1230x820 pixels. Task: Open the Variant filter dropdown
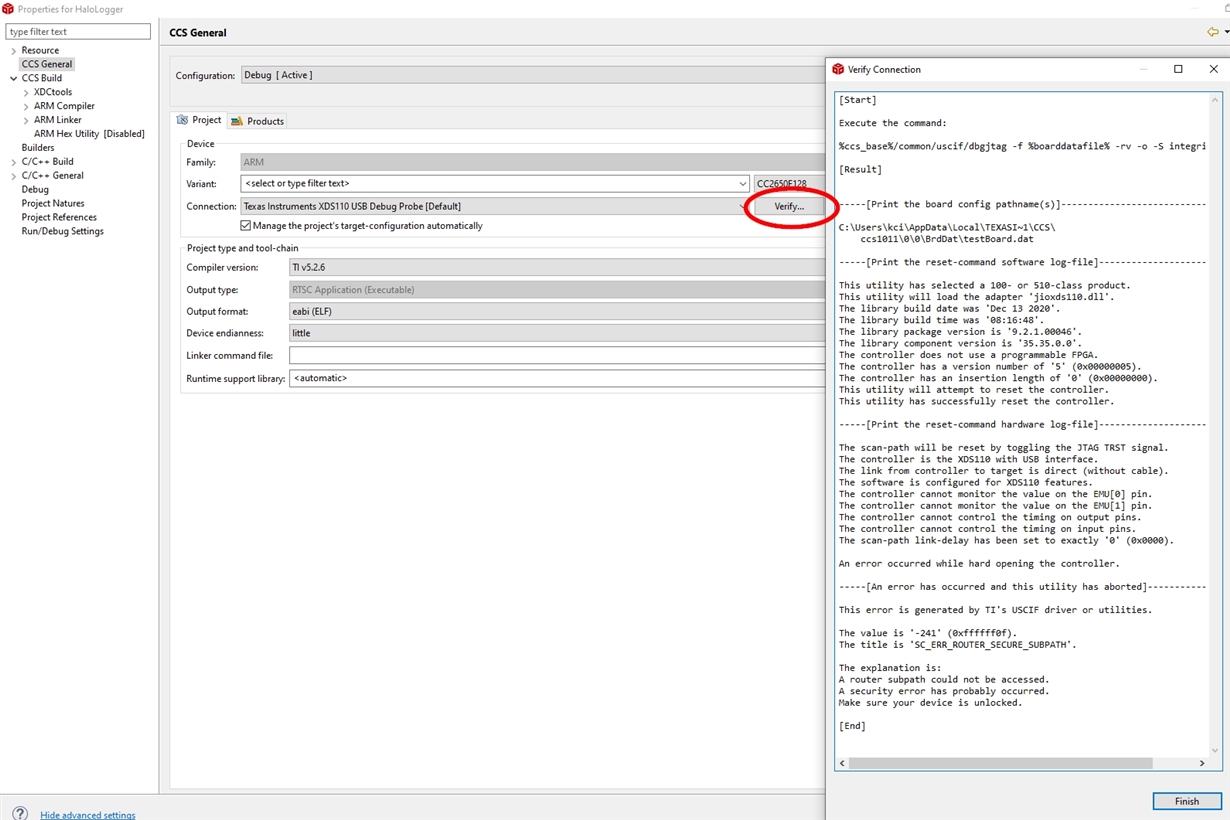click(x=742, y=184)
